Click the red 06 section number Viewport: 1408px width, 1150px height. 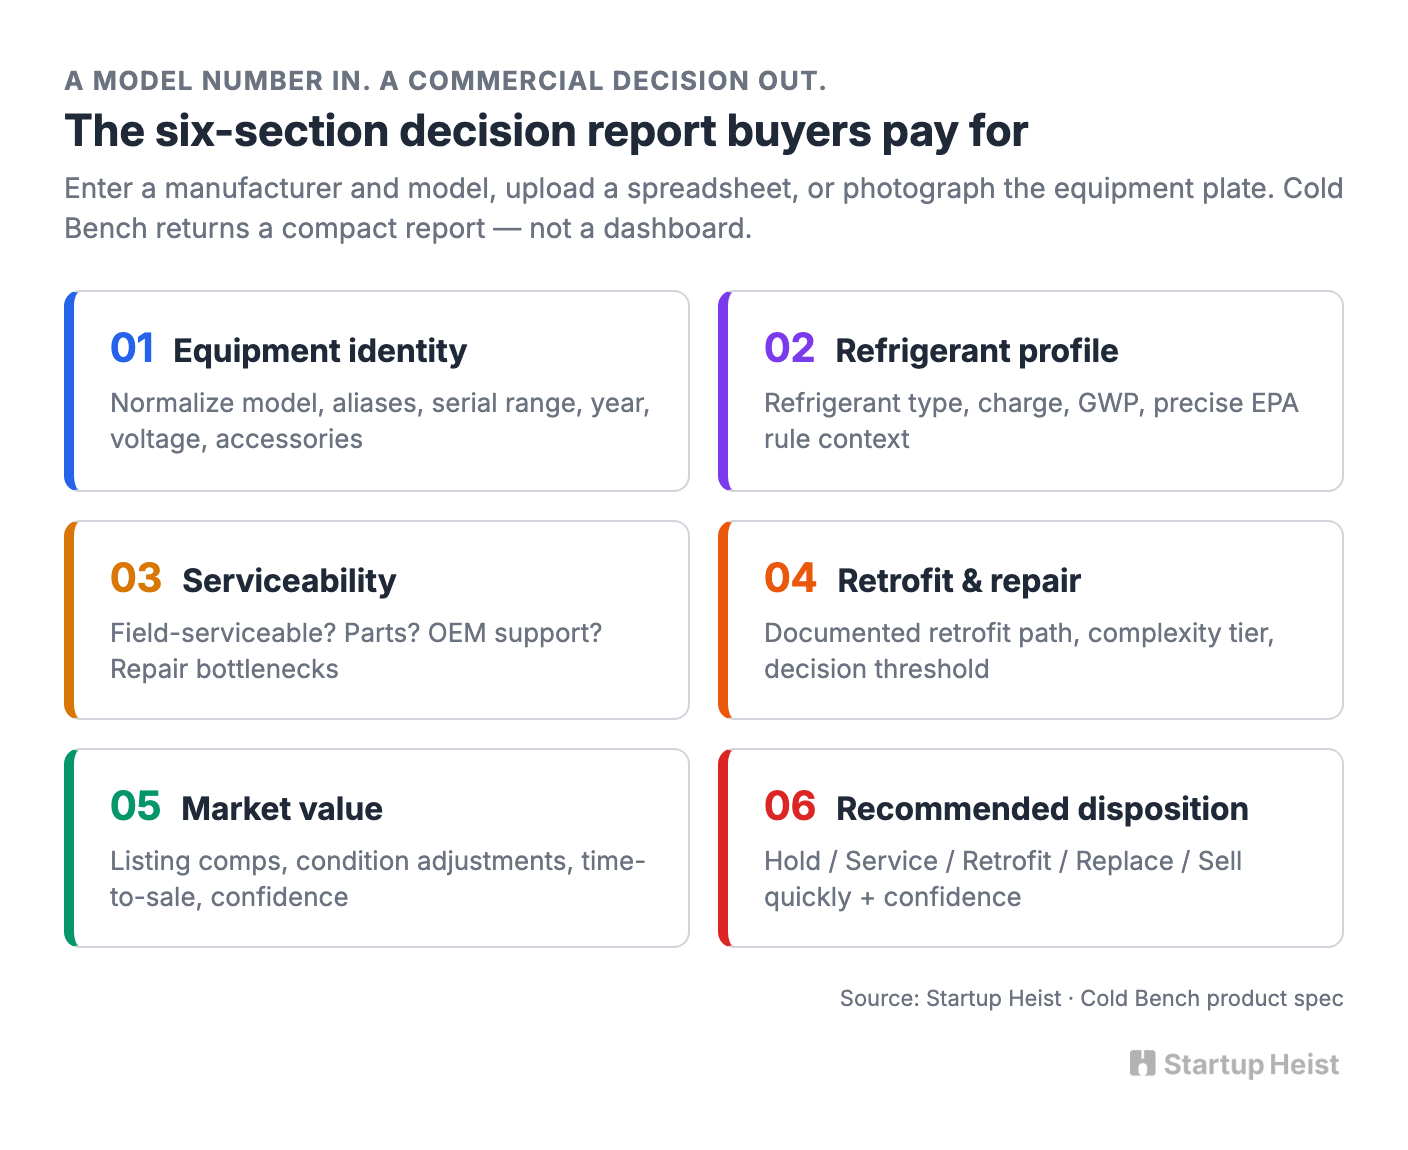(790, 806)
